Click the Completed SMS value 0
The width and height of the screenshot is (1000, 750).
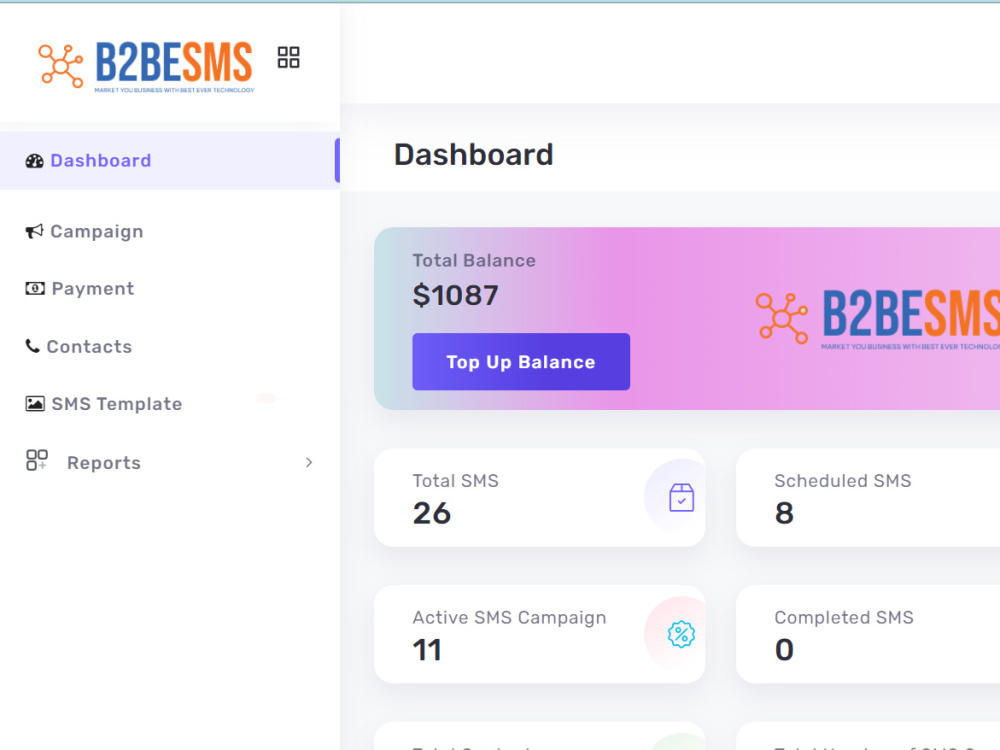pyautogui.click(x=784, y=650)
